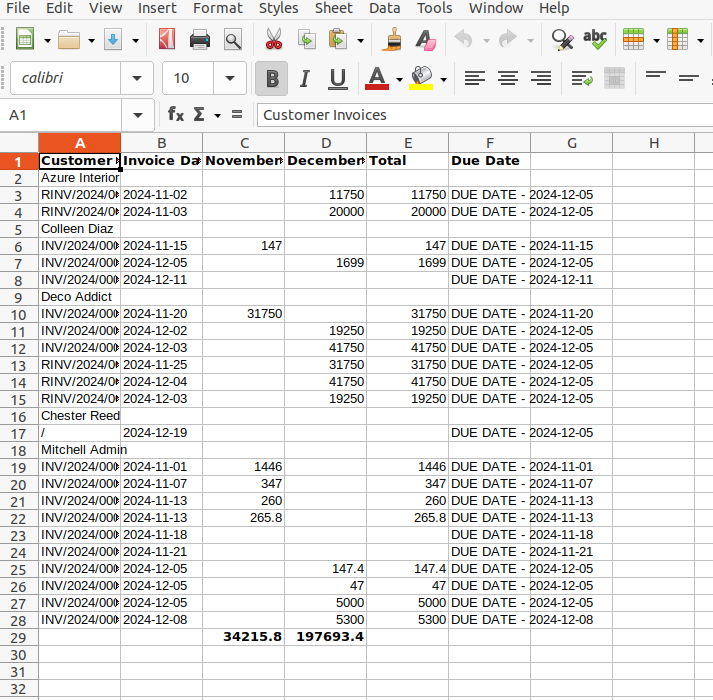
Task: Click the Toggle Print Preview icon
Action: [x=233, y=40]
